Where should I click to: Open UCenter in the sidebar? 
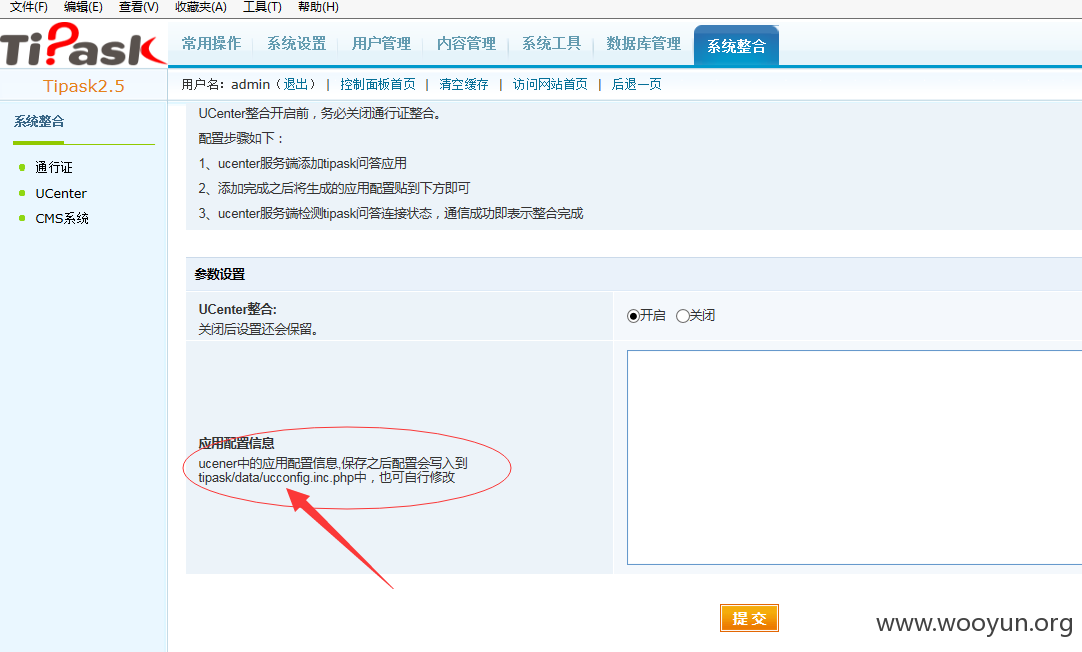pyautogui.click(x=61, y=193)
